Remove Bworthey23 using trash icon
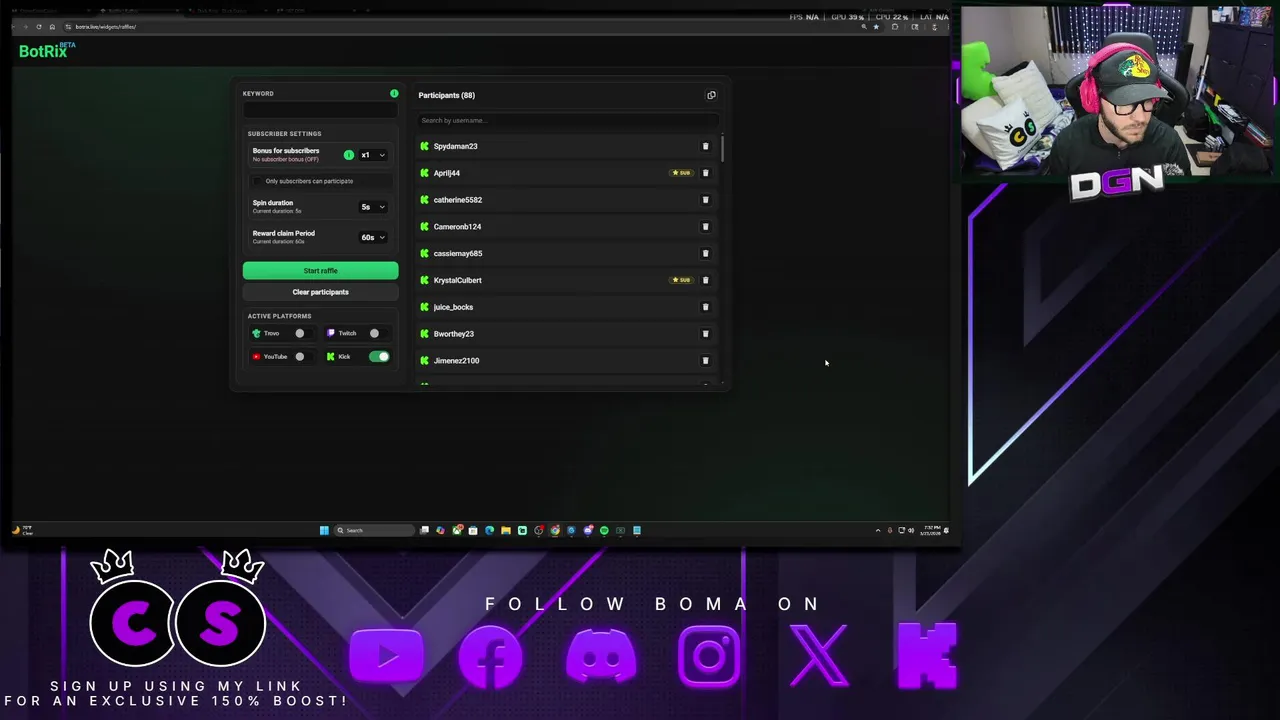This screenshot has height=720, width=1280. (705, 334)
